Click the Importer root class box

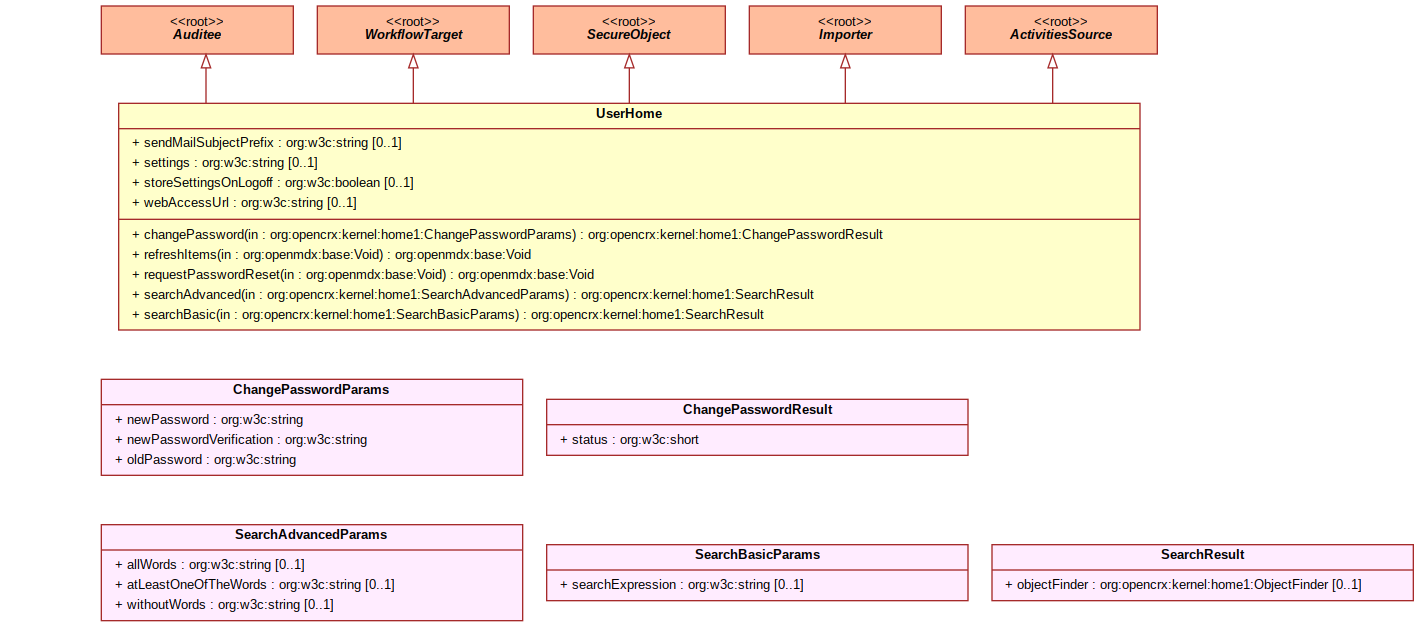[x=845, y=30]
